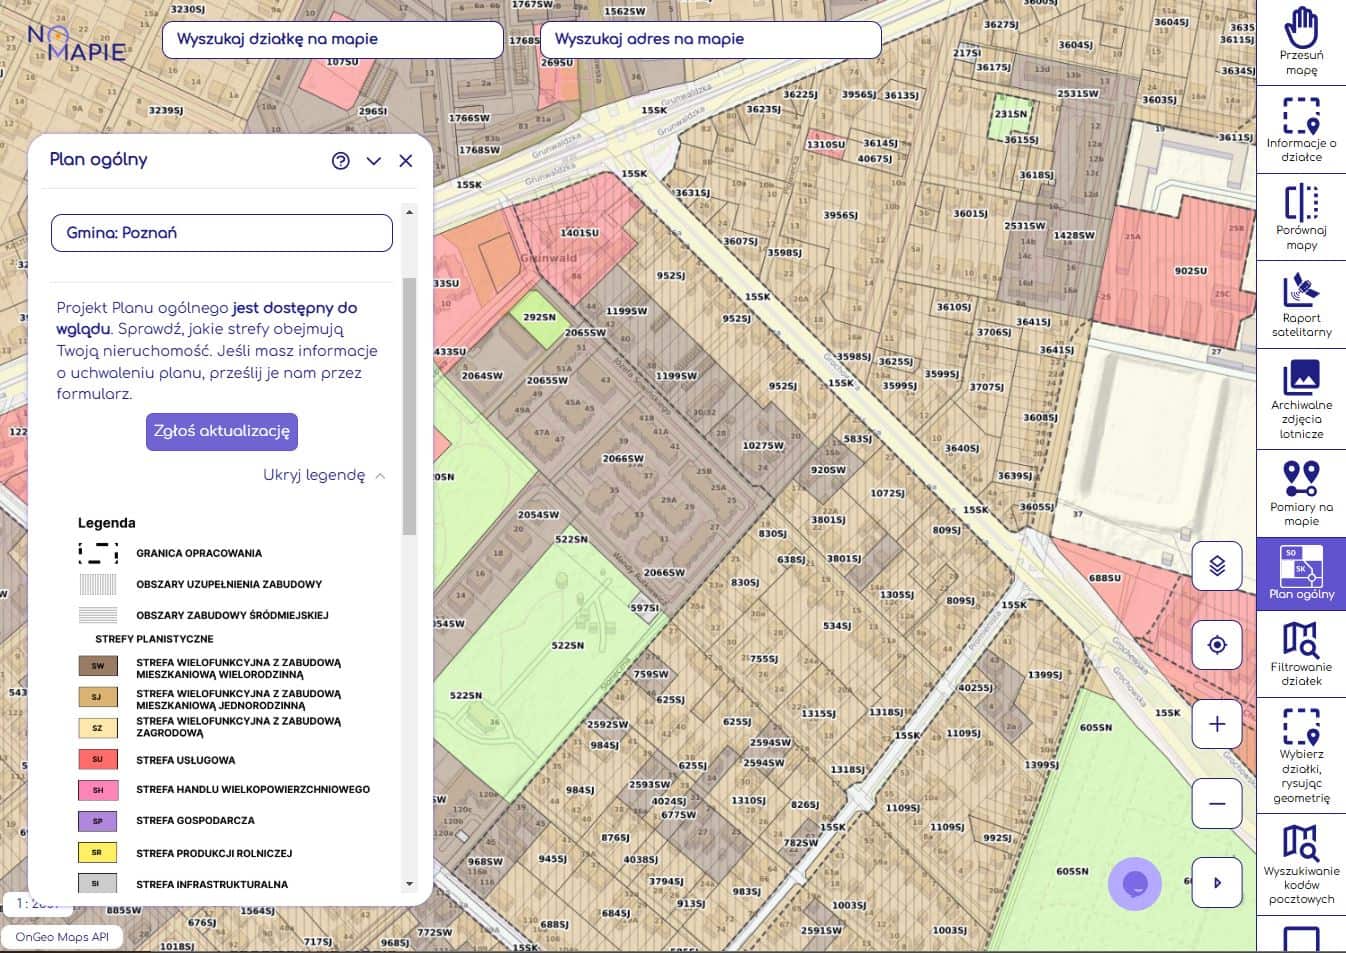This screenshot has height=953, width=1346.
Task: Select Pomiary na mapie measuring tool
Action: [1301, 492]
